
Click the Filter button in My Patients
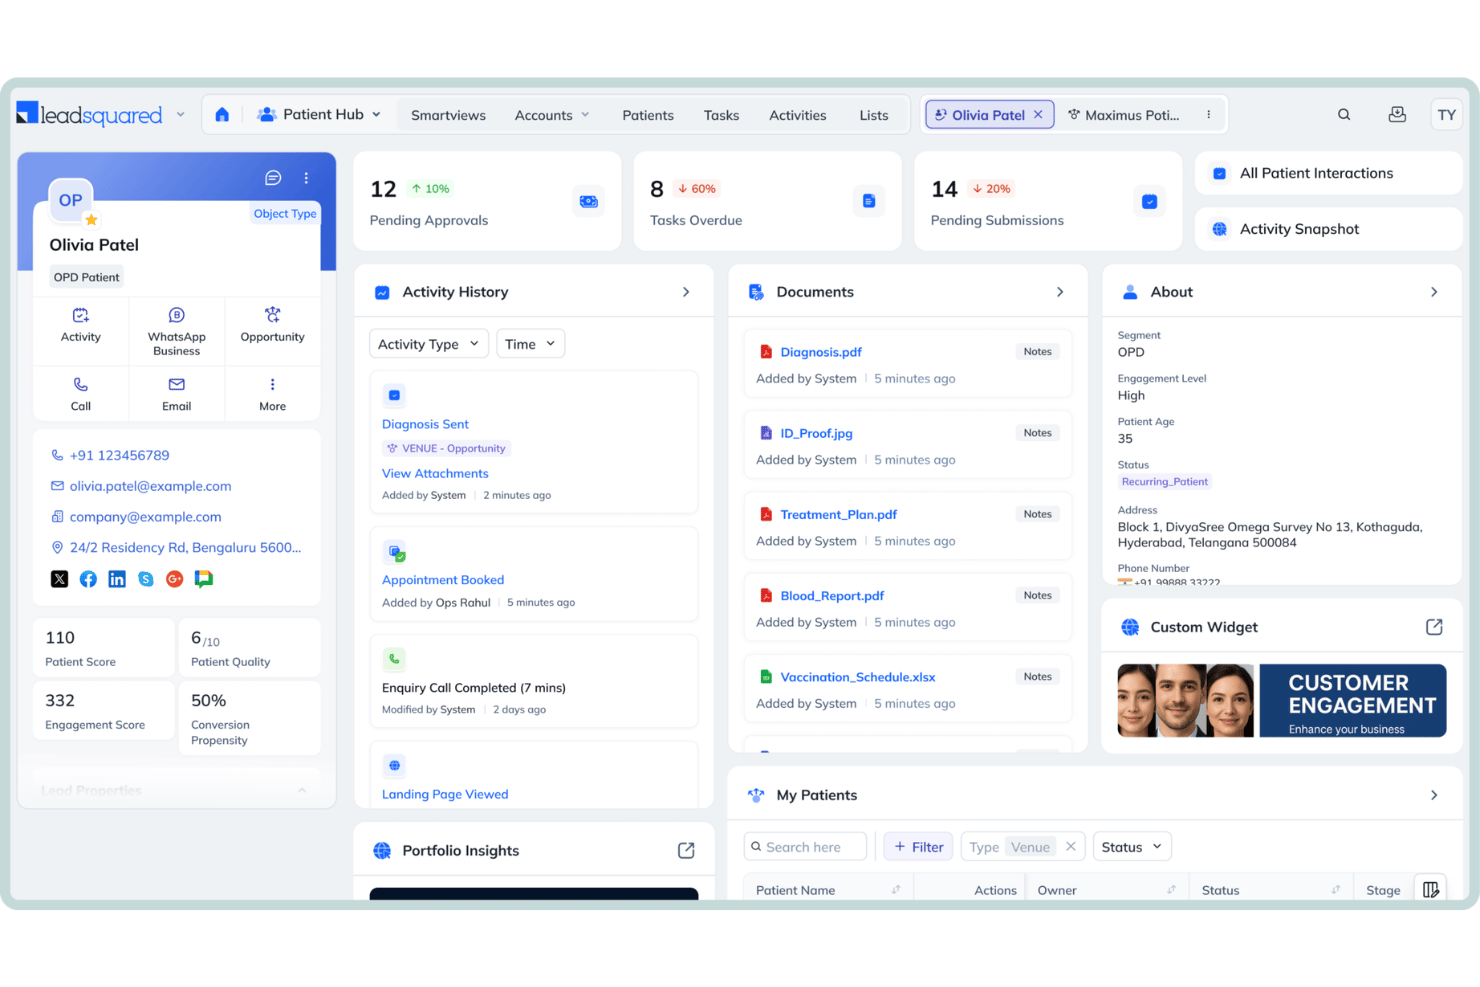919,847
